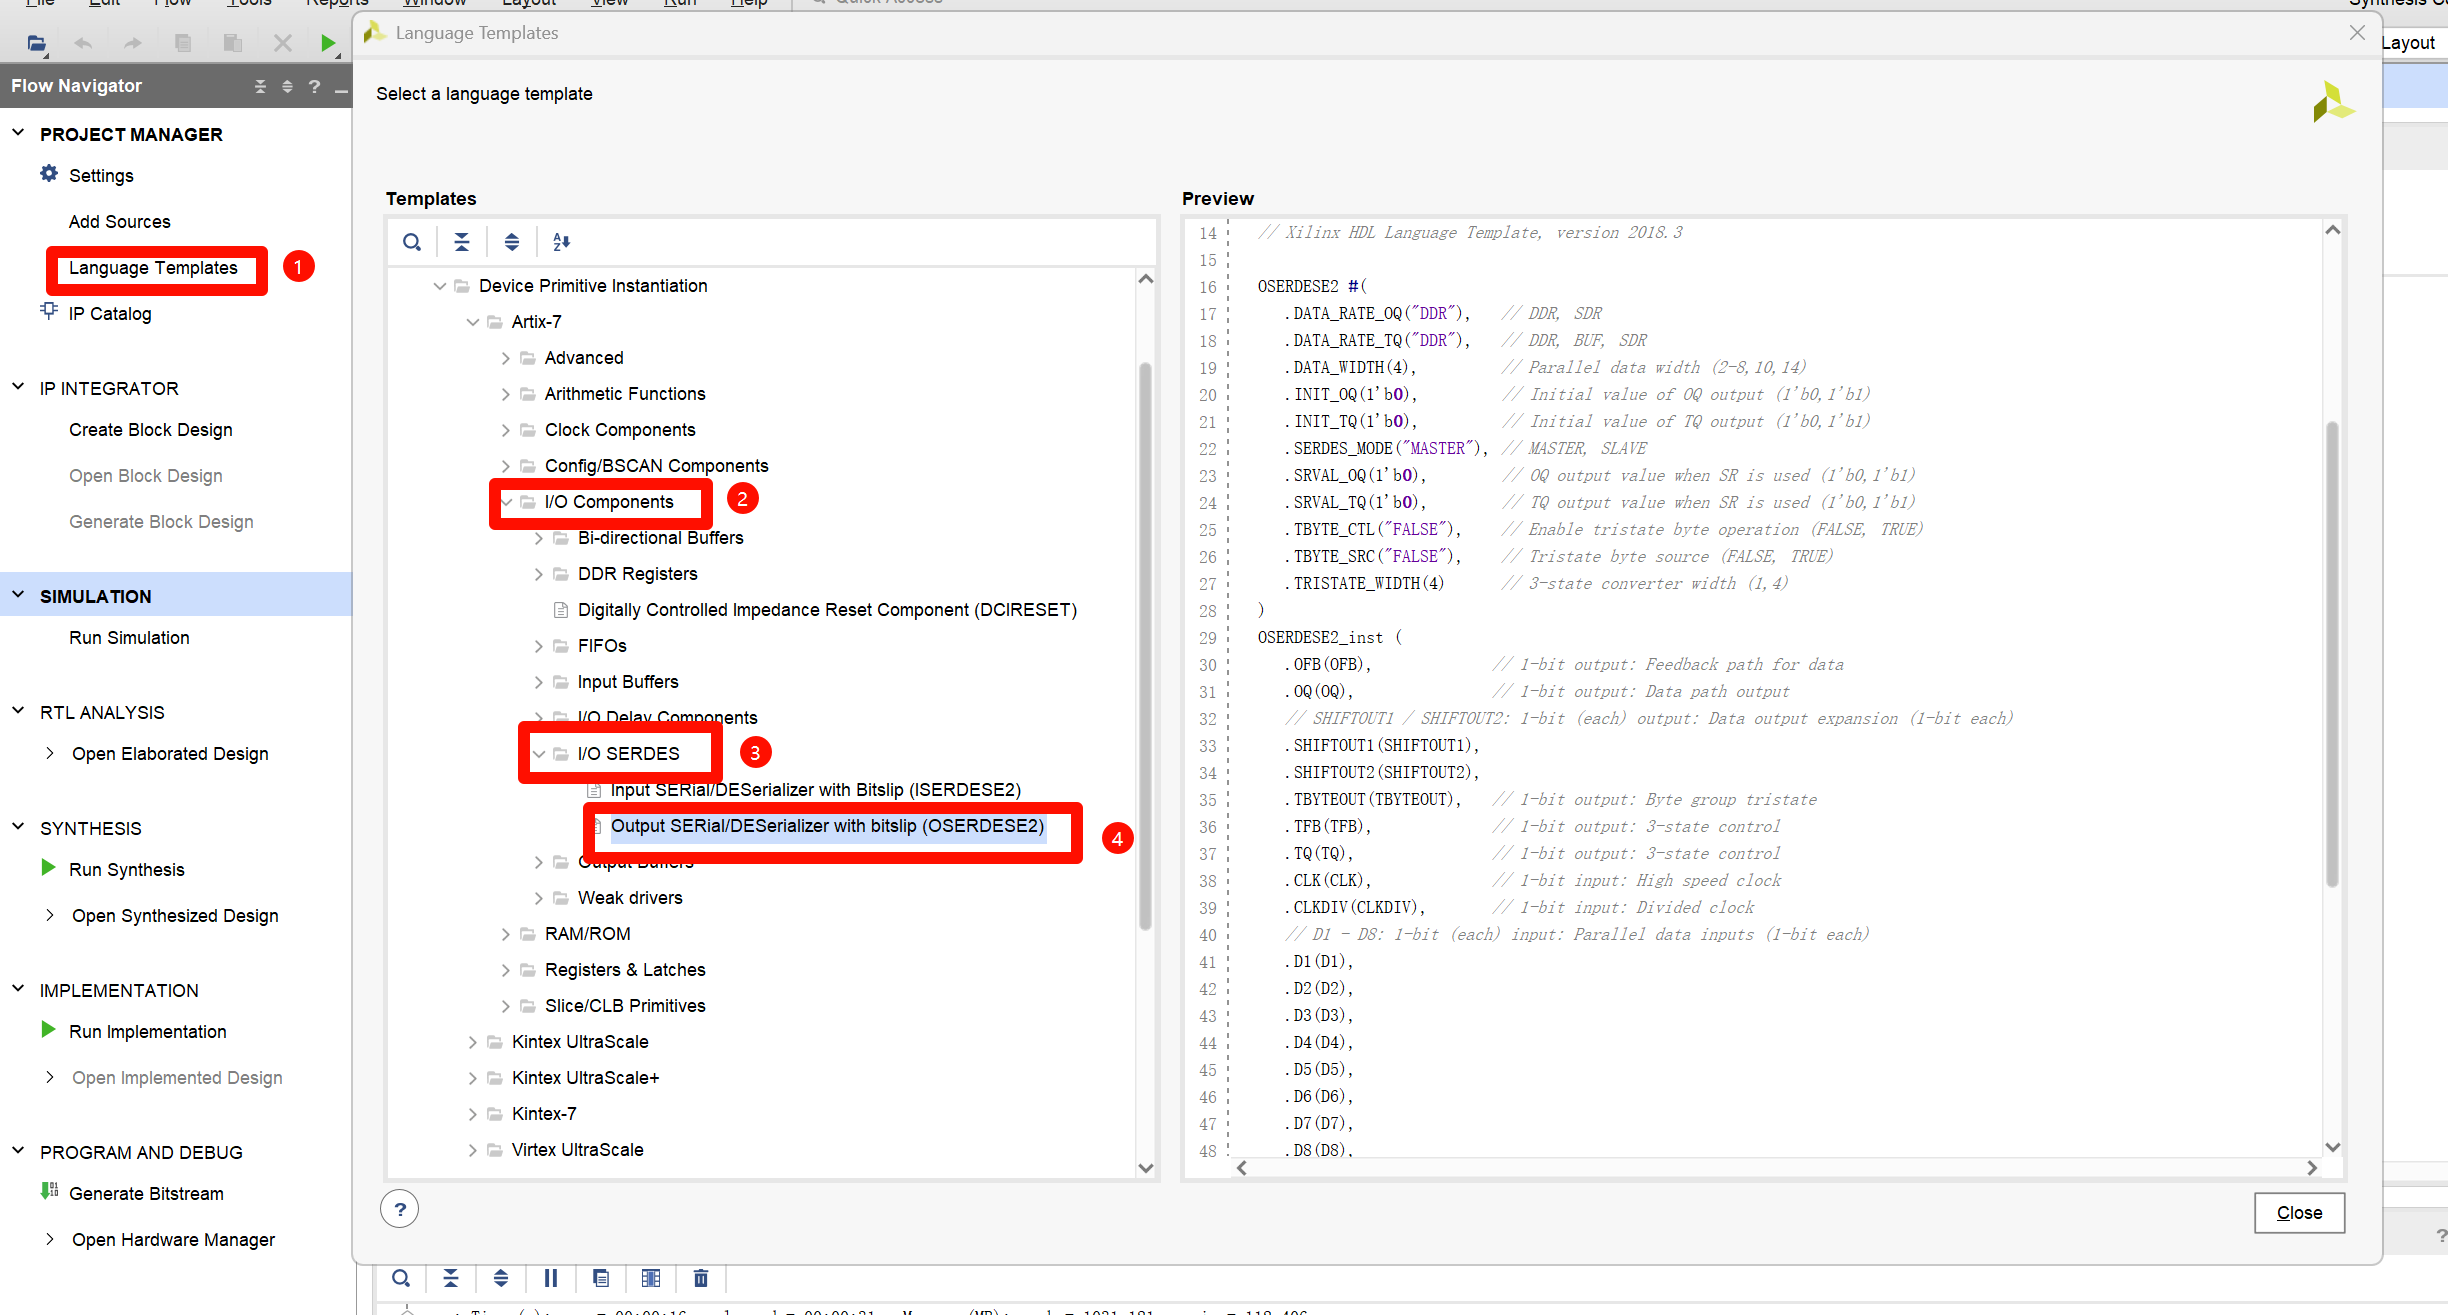Select the ISERDESE2 template item
Screen dimensions: 2448x1315
tap(815, 790)
